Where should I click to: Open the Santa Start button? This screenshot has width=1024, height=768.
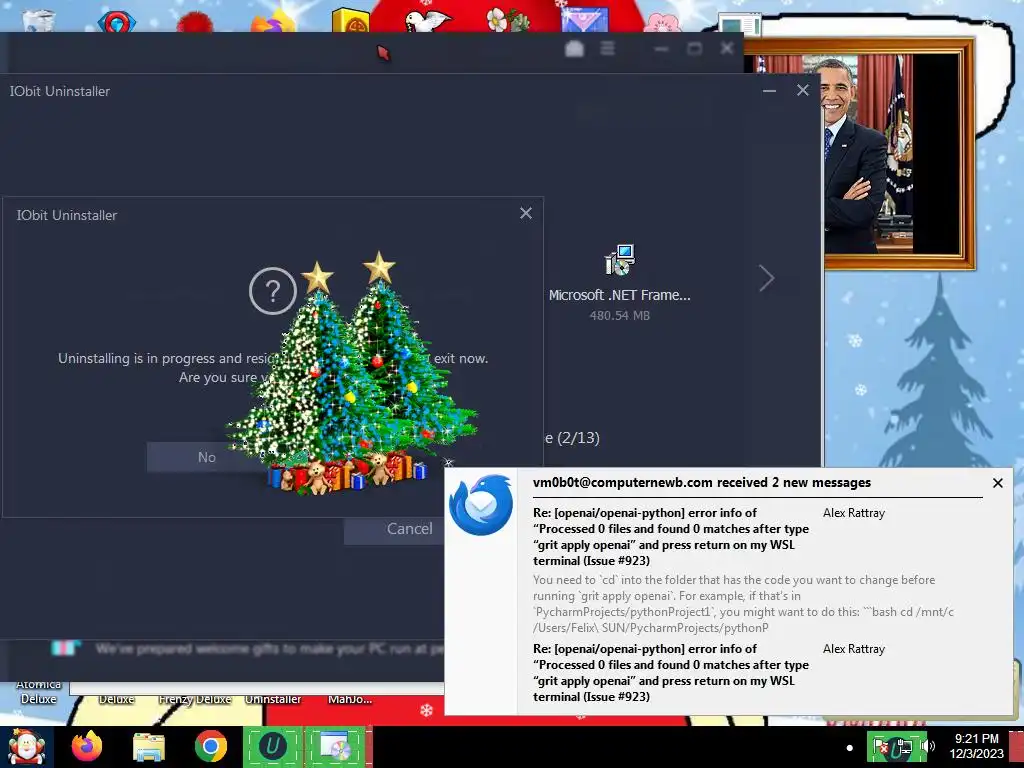coord(26,747)
